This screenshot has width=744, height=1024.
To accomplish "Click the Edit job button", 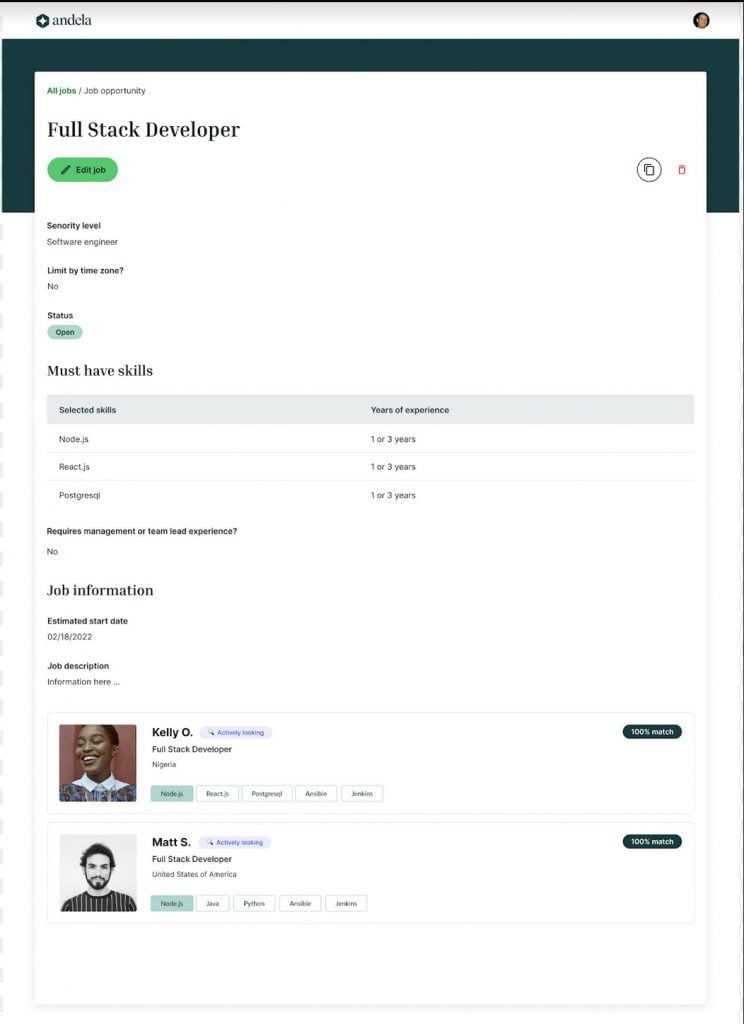I will (82, 169).
